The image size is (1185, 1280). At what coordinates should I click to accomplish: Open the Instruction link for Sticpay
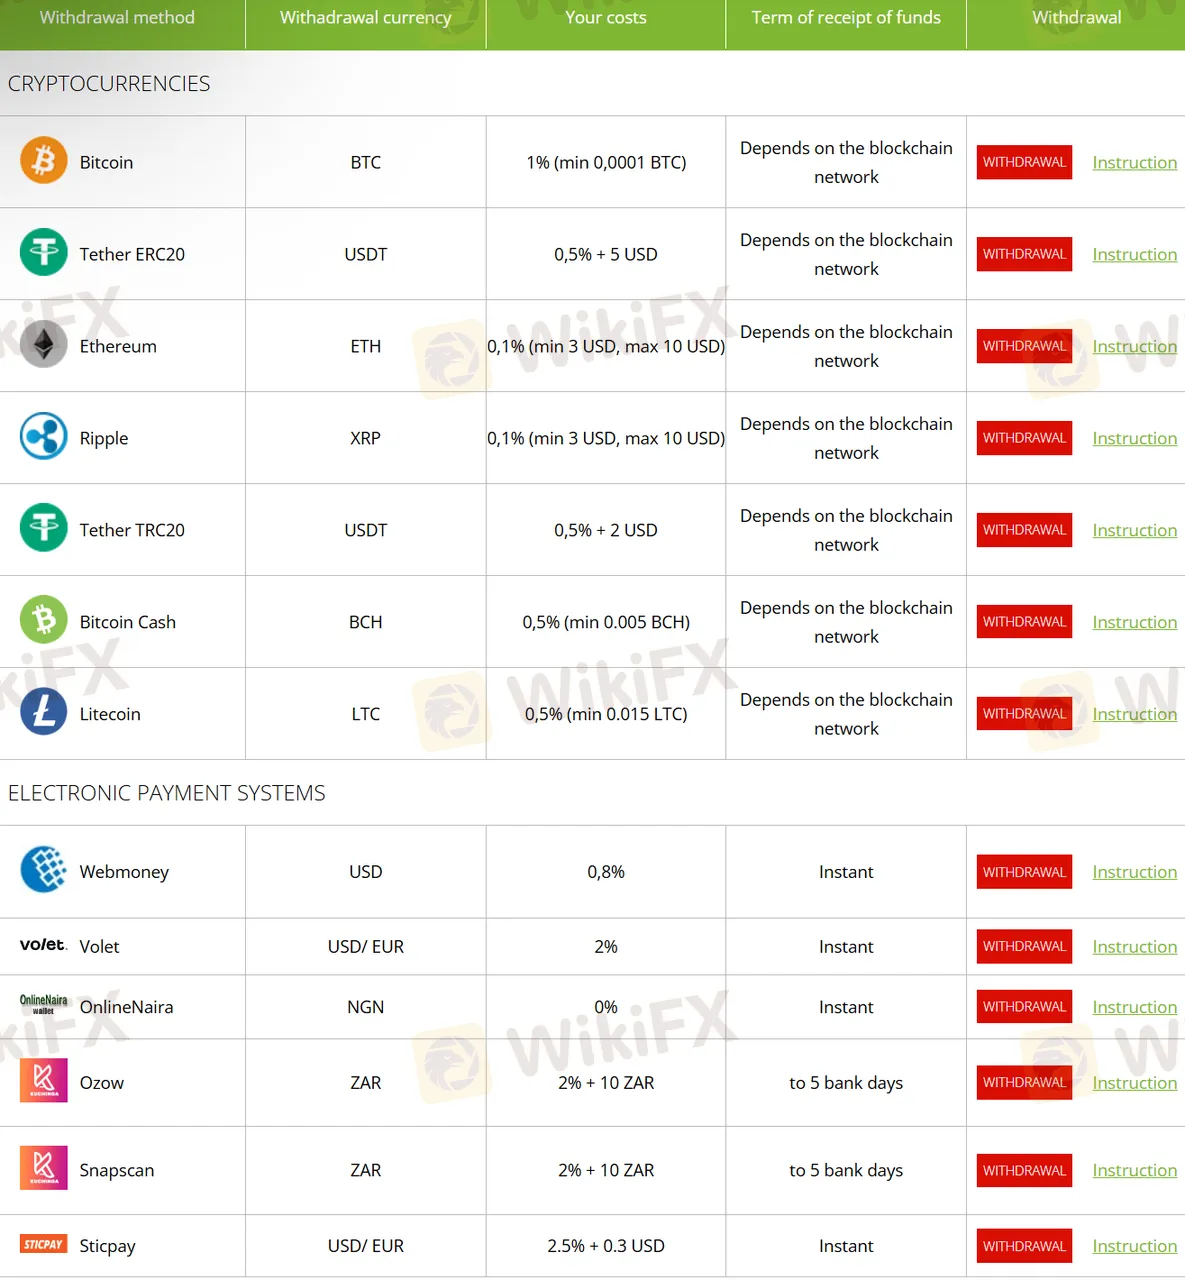pyautogui.click(x=1134, y=1246)
